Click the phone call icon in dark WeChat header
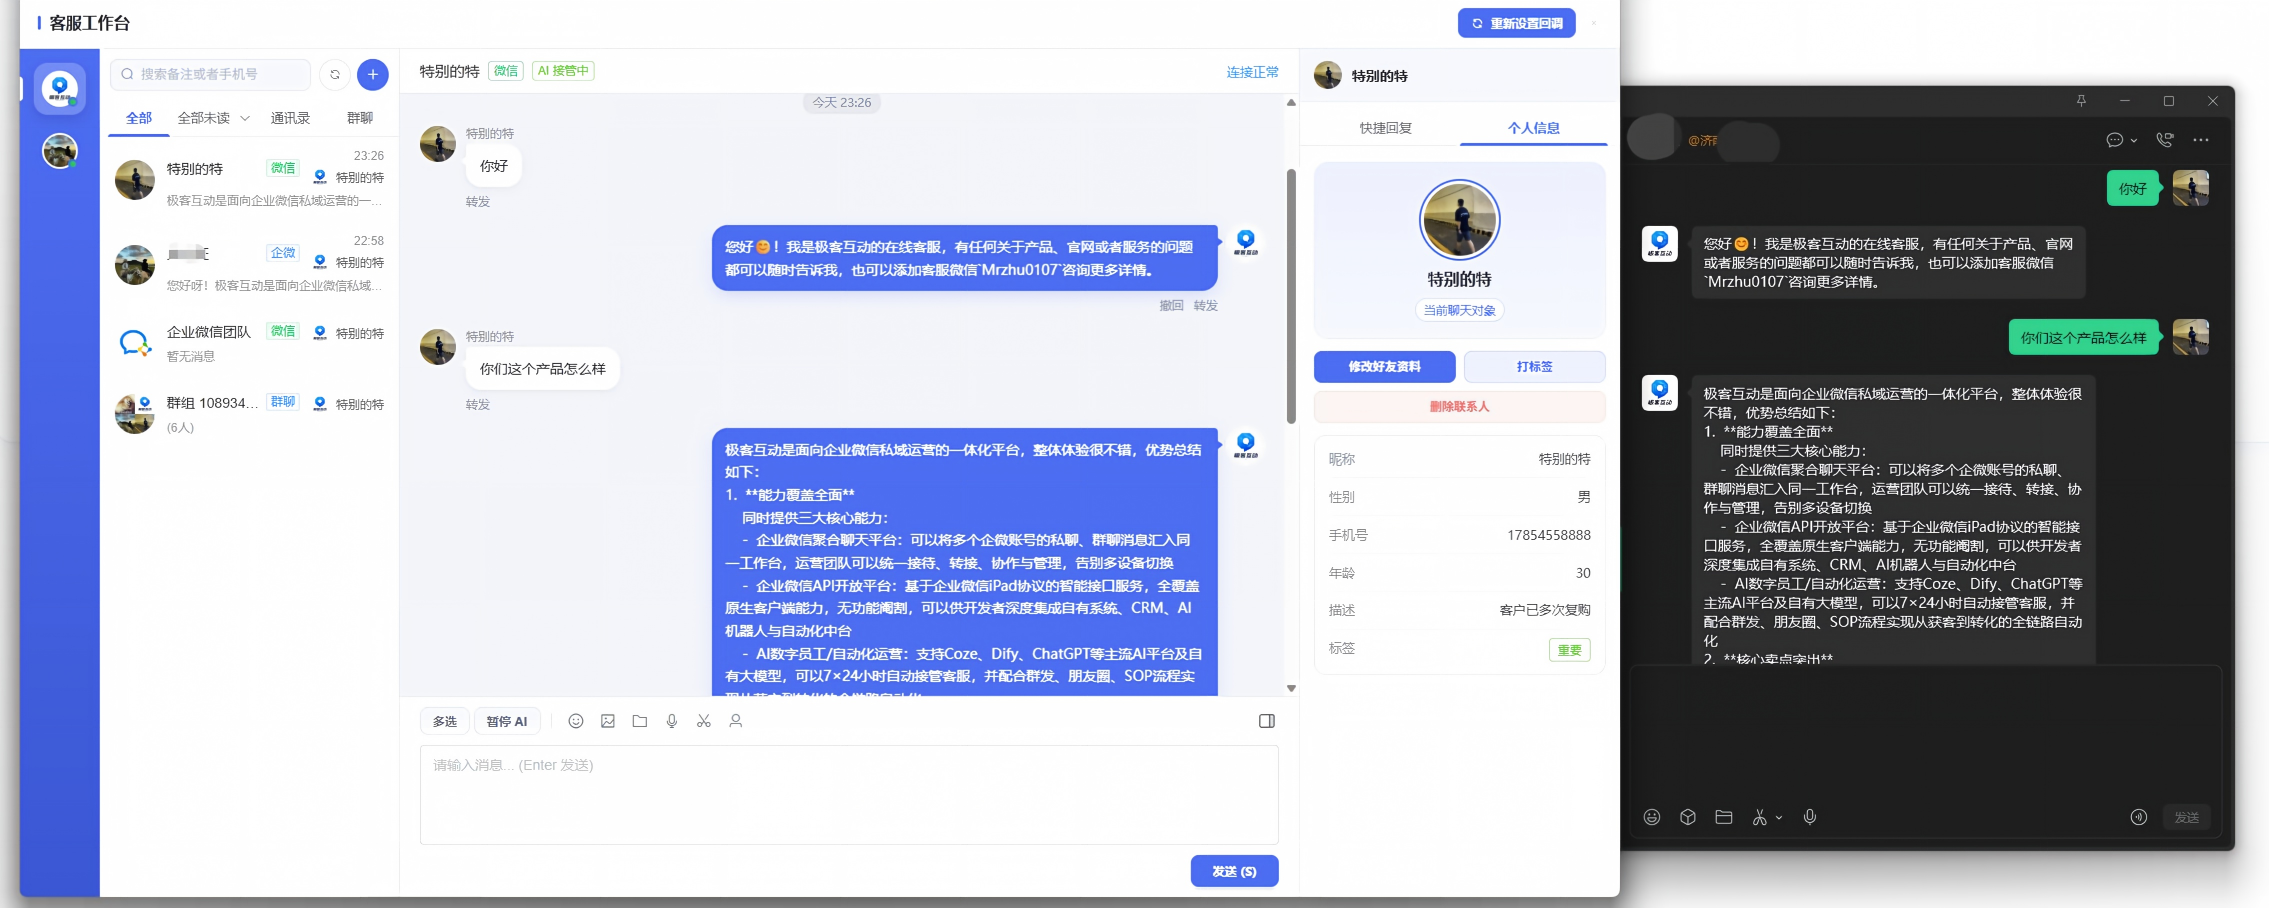The width and height of the screenshot is (2269, 908). tap(2165, 140)
